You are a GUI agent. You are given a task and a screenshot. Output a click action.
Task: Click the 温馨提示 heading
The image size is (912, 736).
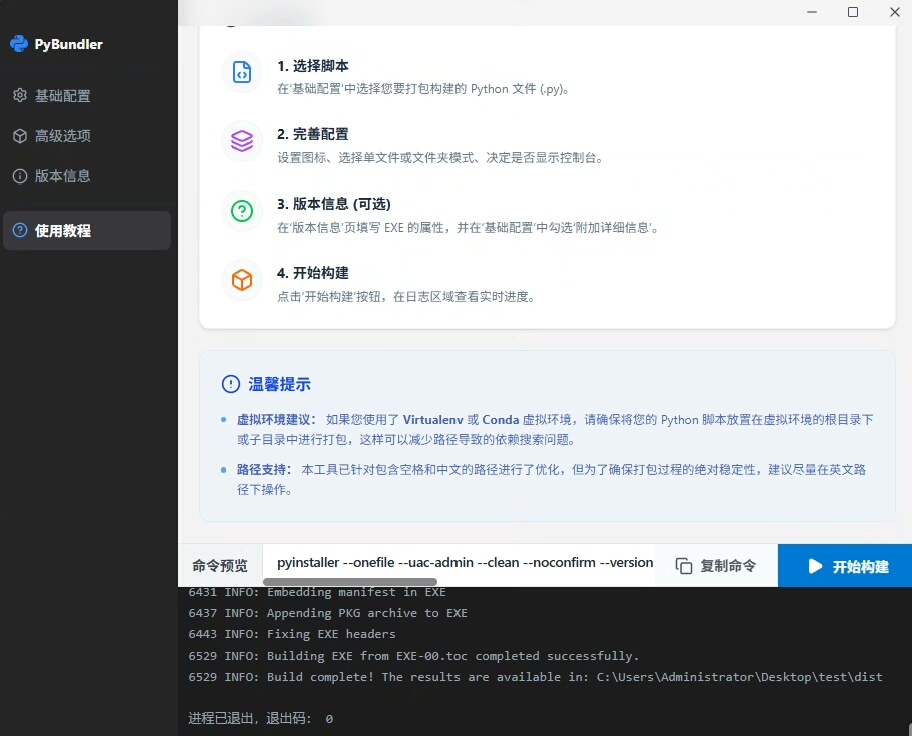(x=279, y=384)
